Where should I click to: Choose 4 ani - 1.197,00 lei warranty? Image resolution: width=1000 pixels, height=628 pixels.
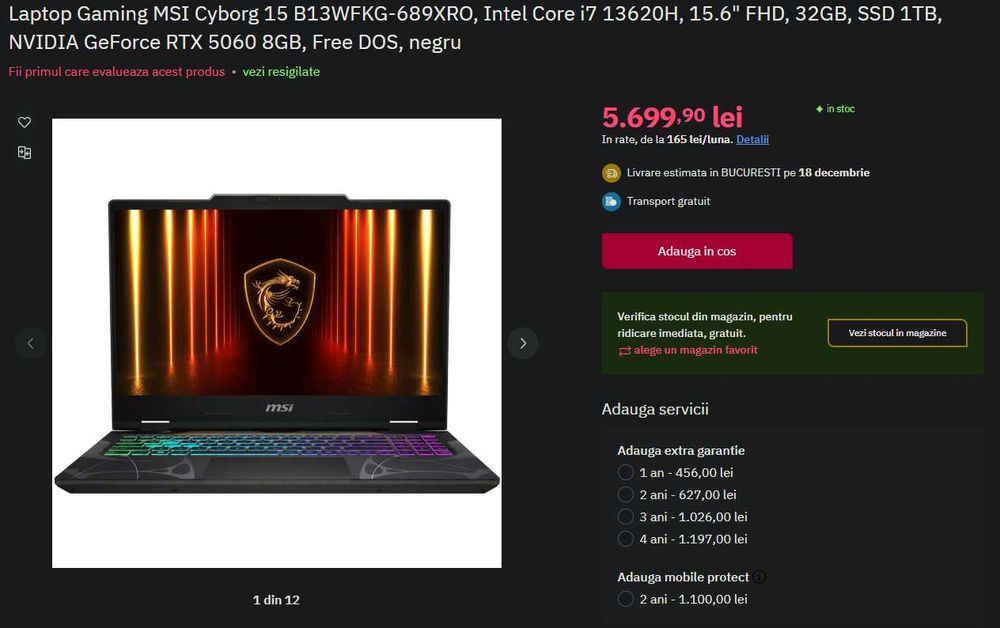pos(625,539)
